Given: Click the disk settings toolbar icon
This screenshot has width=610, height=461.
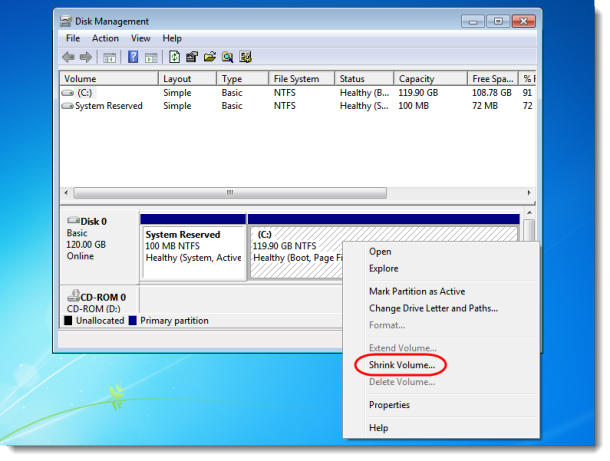Looking at the screenshot, I should (245, 57).
